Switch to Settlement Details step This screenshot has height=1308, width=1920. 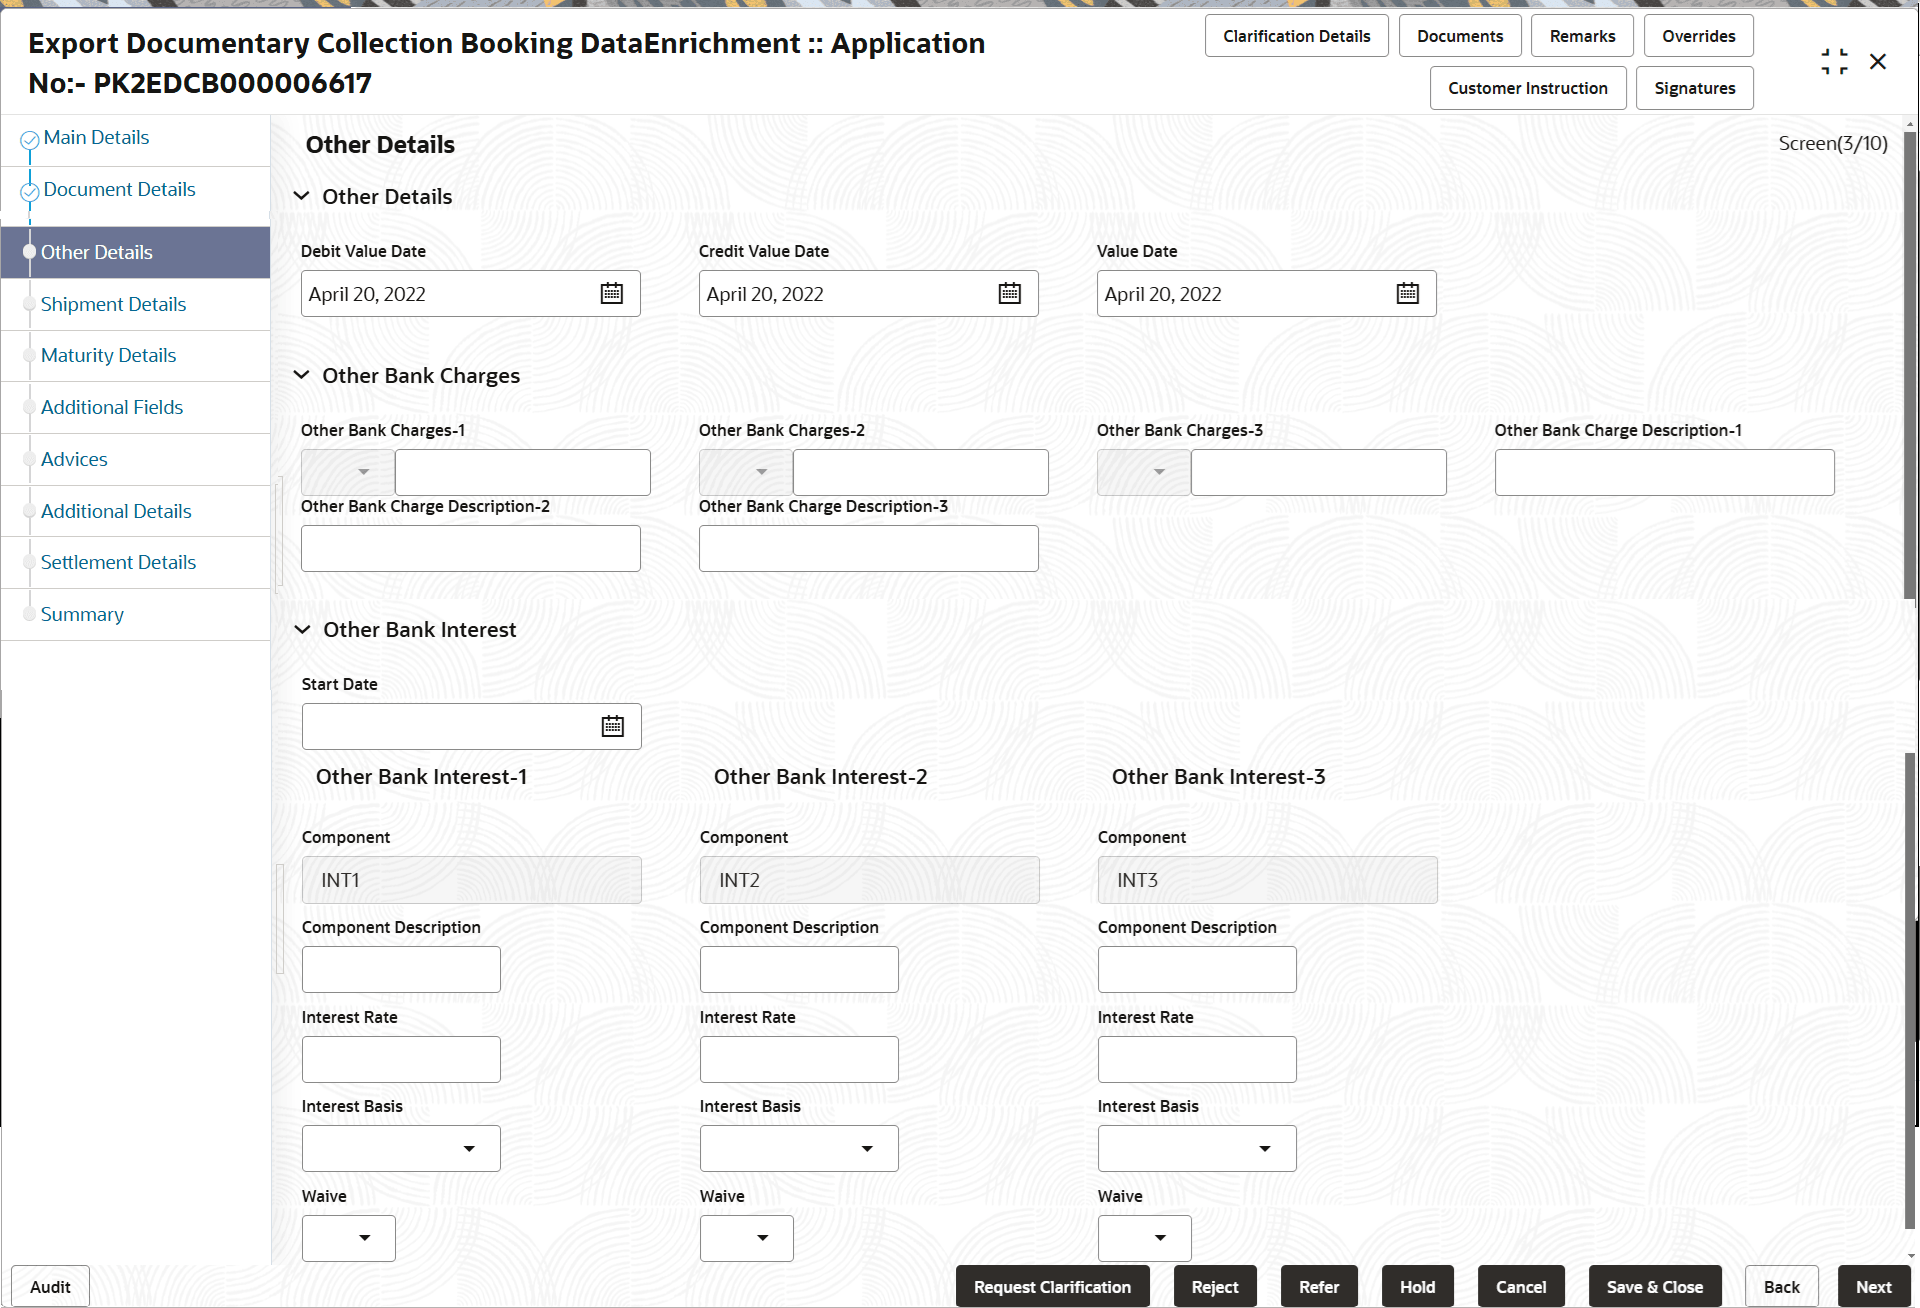(x=118, y=562)
